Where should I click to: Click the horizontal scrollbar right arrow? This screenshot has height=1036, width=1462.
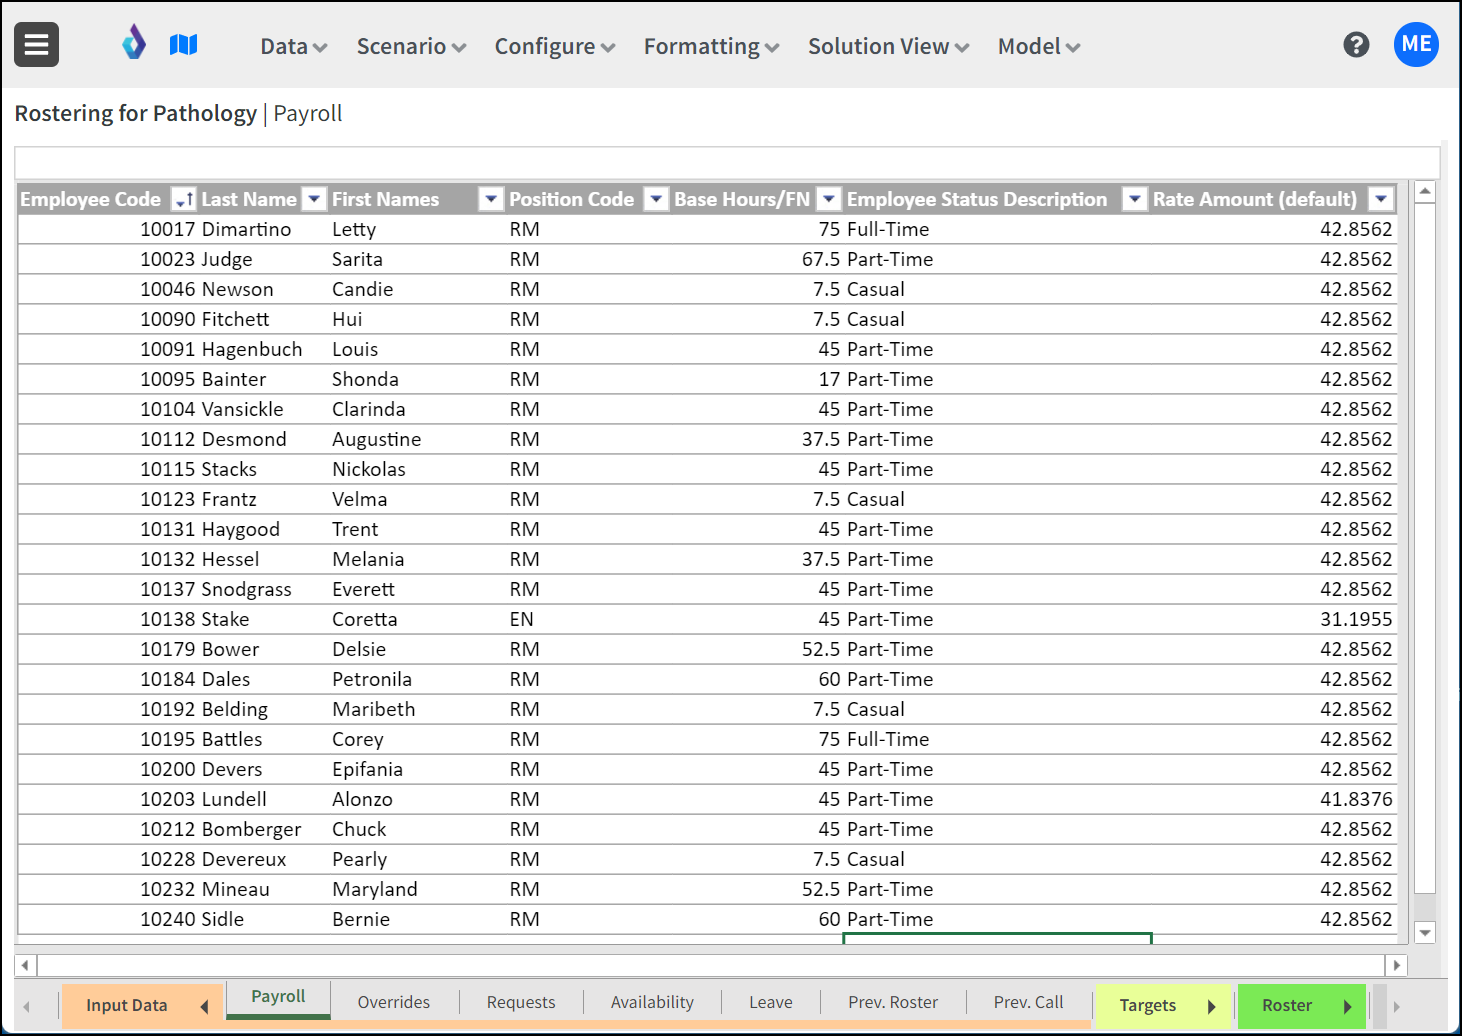pos(1397,965)
